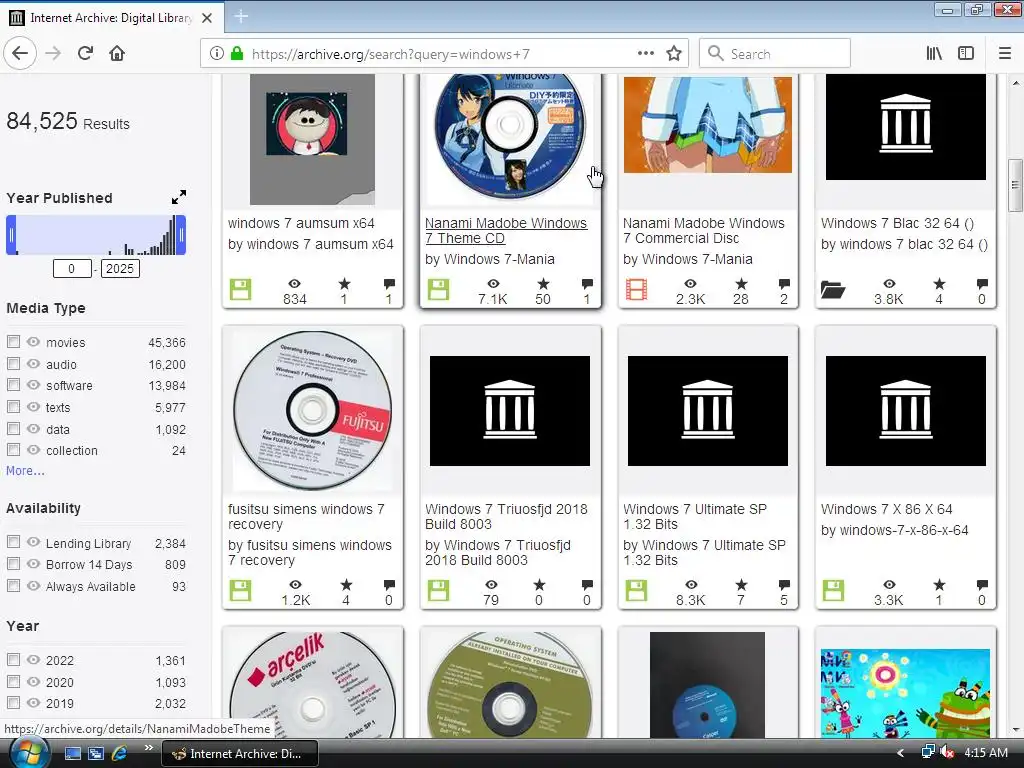Toggle the browser sidebar view
Image resolution: width=1024 pixels, height=768 pixels.
[966, 54]
